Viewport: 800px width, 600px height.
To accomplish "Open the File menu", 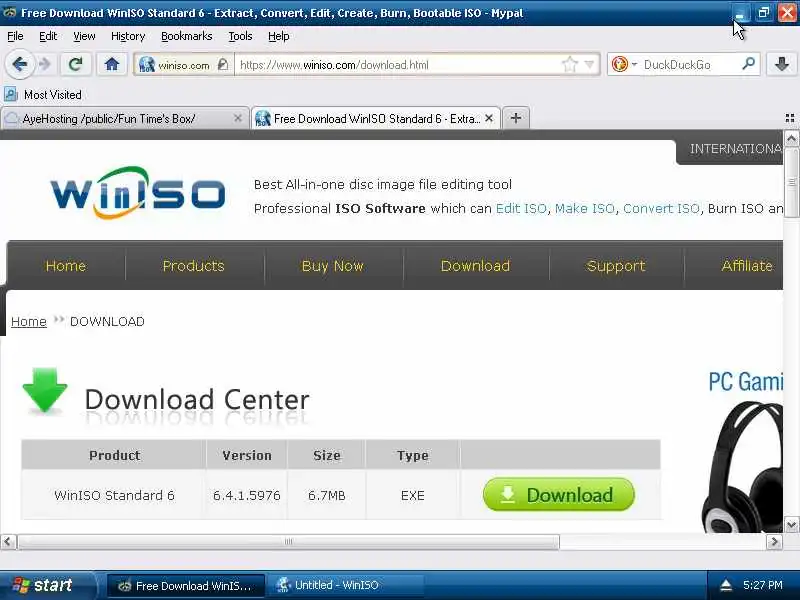I will [15, 36].
